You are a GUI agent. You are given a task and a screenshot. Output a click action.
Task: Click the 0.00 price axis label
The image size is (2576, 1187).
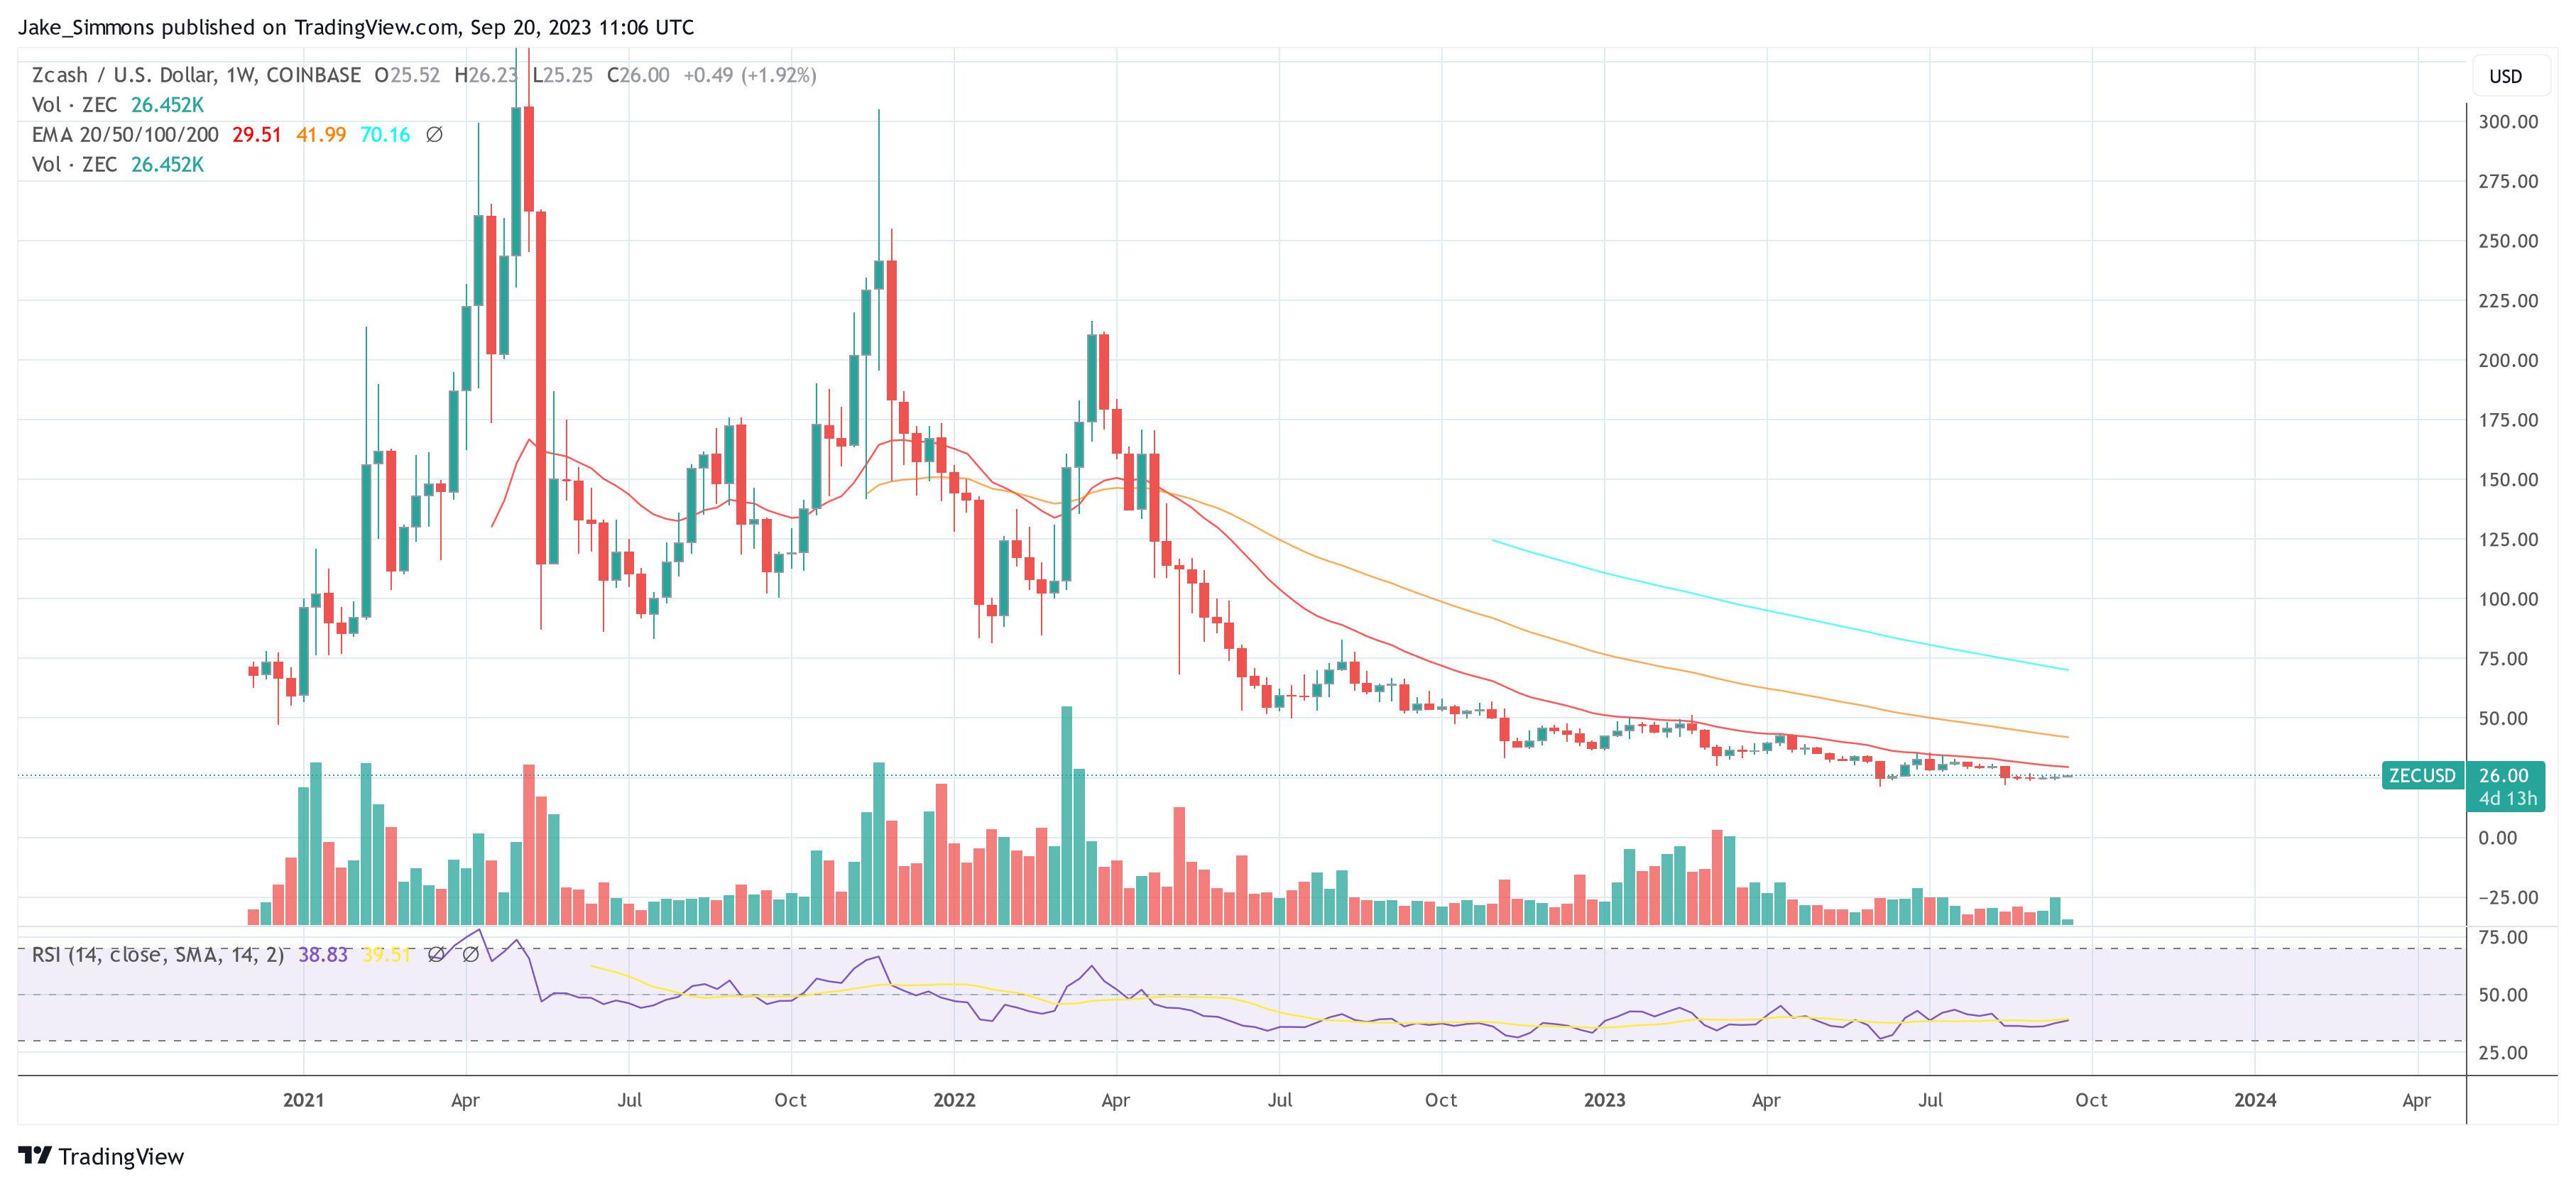click(2498, 838)
